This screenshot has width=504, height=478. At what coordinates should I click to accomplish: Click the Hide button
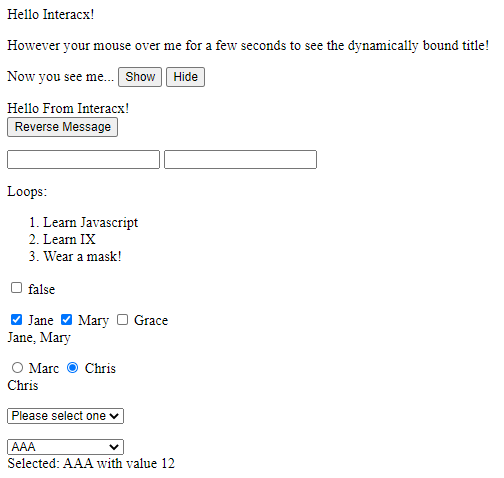[x=185, y=77]
